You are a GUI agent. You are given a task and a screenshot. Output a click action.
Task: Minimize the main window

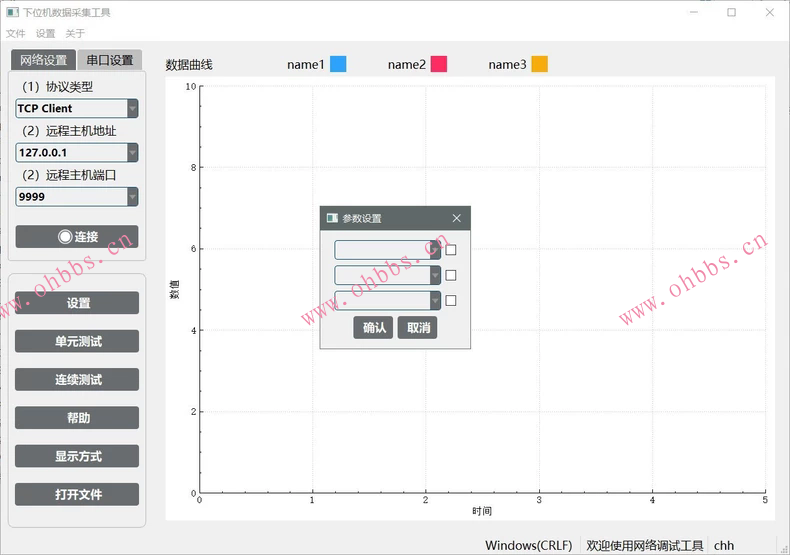[x=694, y=12]
